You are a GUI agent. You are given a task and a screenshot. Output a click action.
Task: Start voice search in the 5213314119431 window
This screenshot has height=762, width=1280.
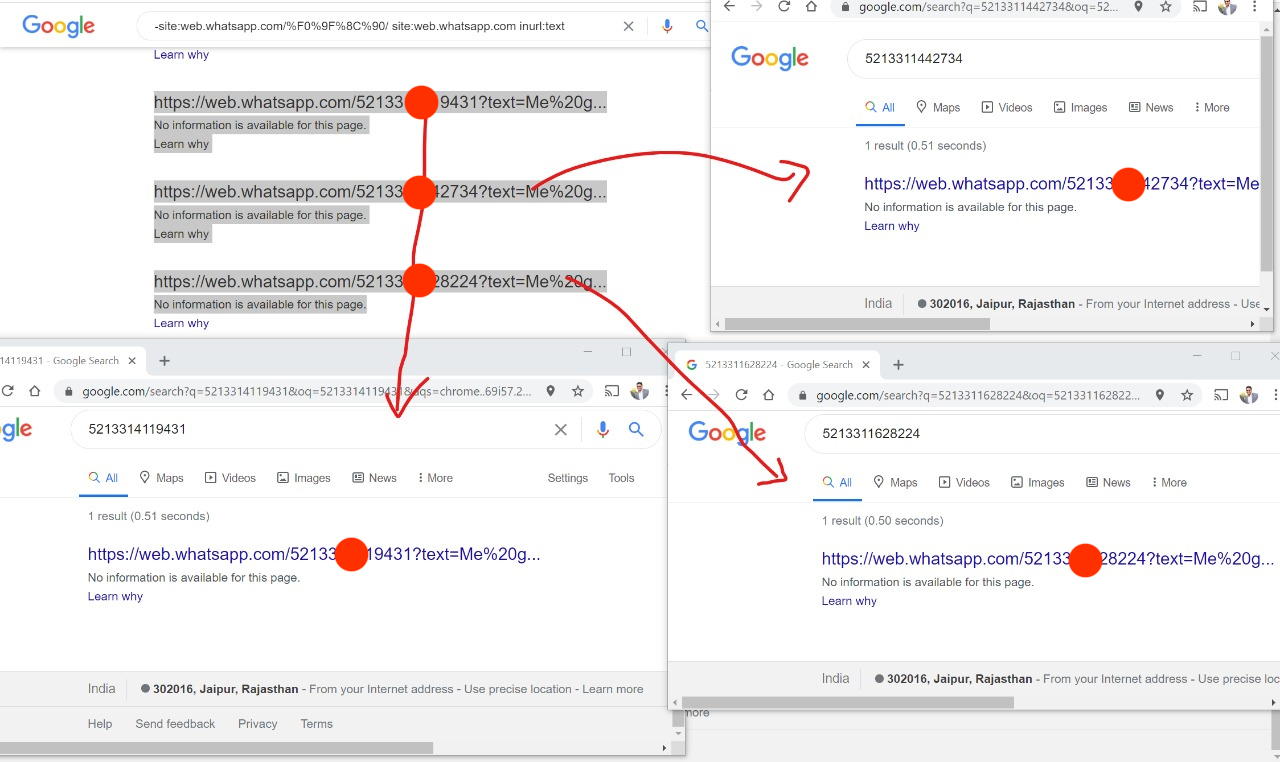click(603, 430)
